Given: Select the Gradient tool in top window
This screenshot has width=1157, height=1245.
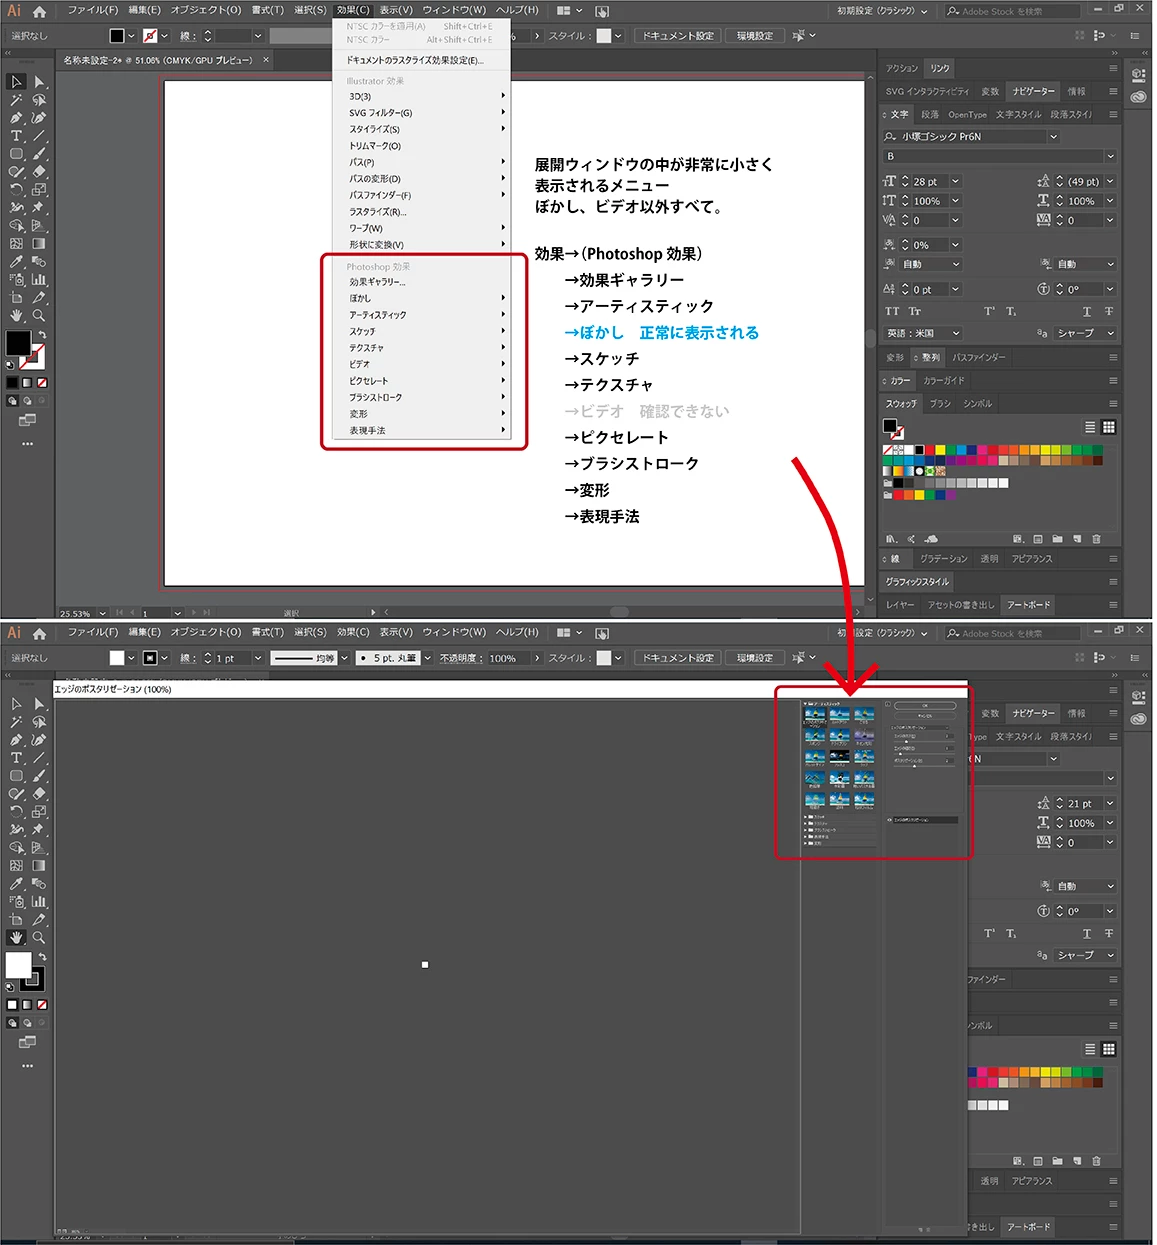Looking at the screenshot, I should coord(39,243).
